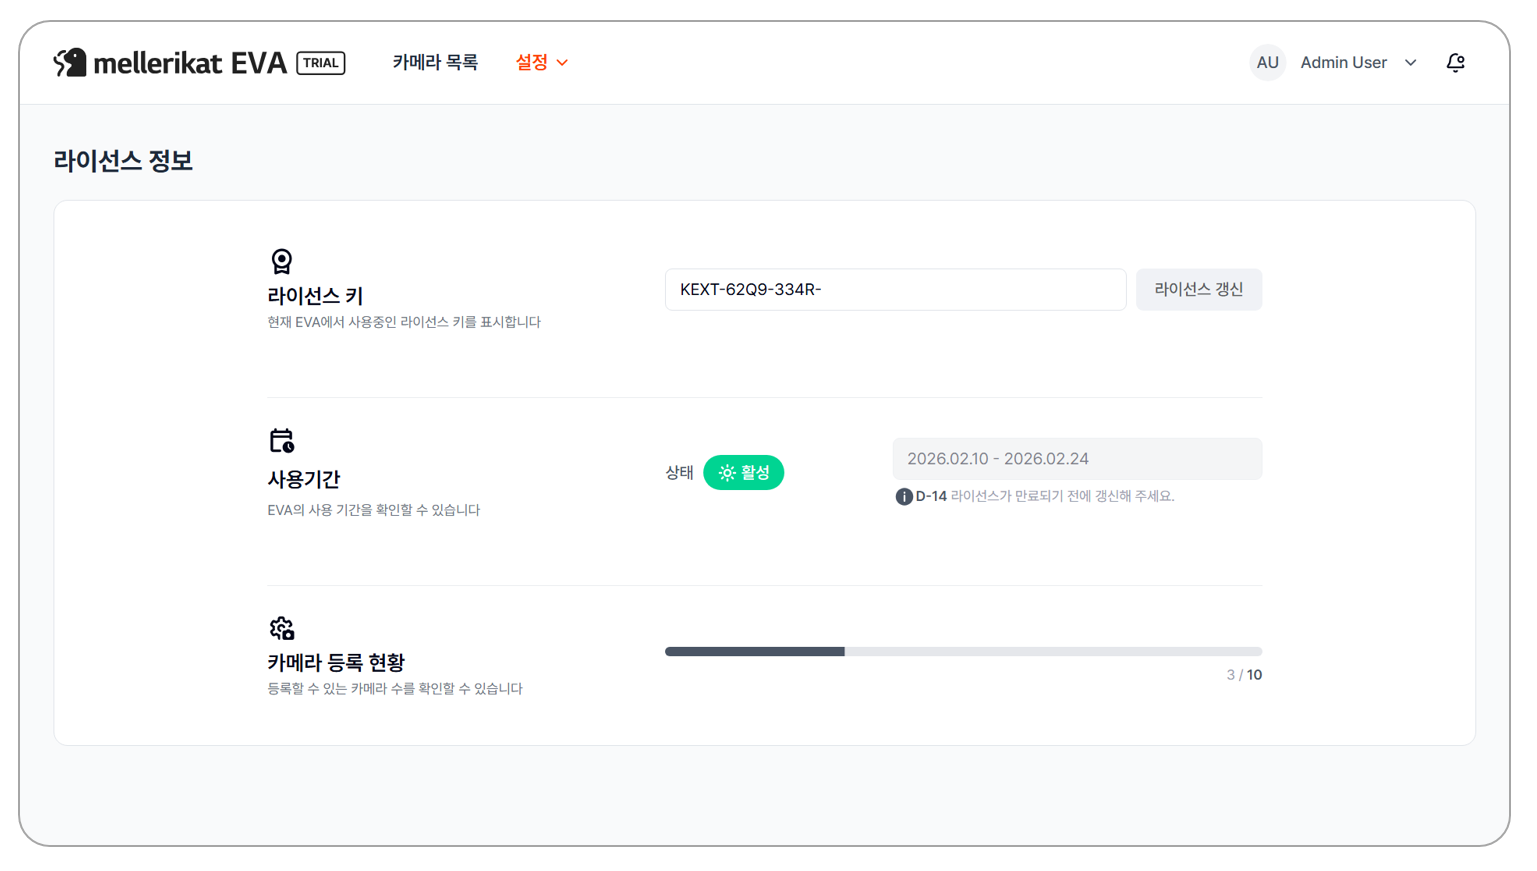Open the Admin User dropdown arrow
The width and height of the screenshot is (1537, 871).
pos(1410,63)
